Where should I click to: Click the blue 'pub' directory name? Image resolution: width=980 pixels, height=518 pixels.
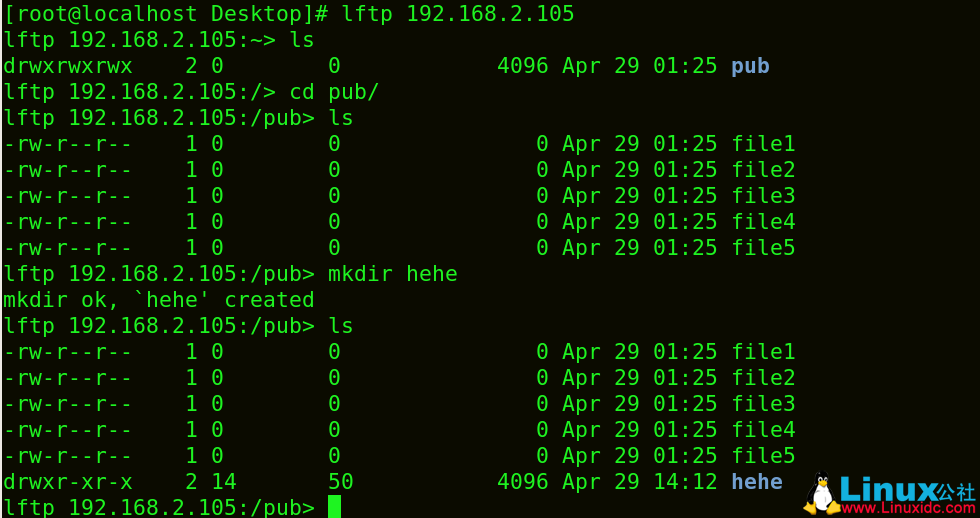750,66
